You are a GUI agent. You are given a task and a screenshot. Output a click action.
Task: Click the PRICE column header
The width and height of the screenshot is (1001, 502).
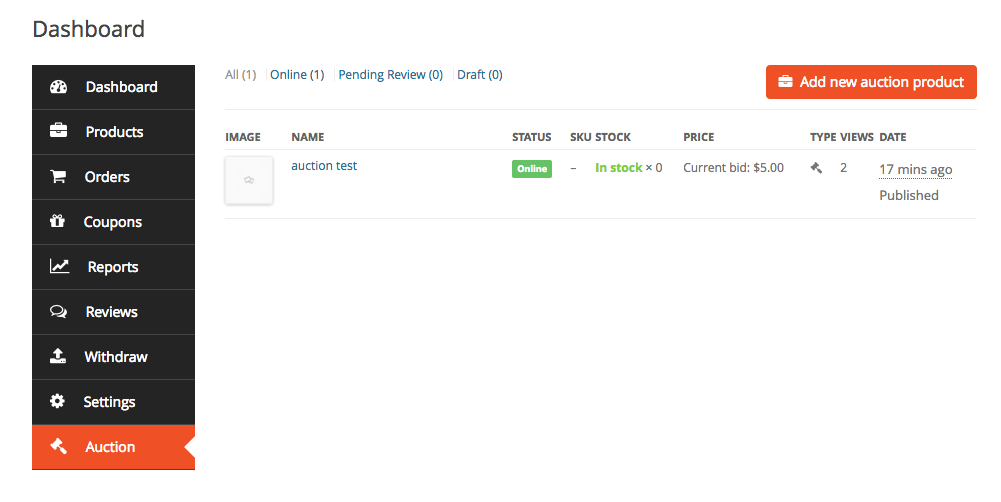point(698,137)
